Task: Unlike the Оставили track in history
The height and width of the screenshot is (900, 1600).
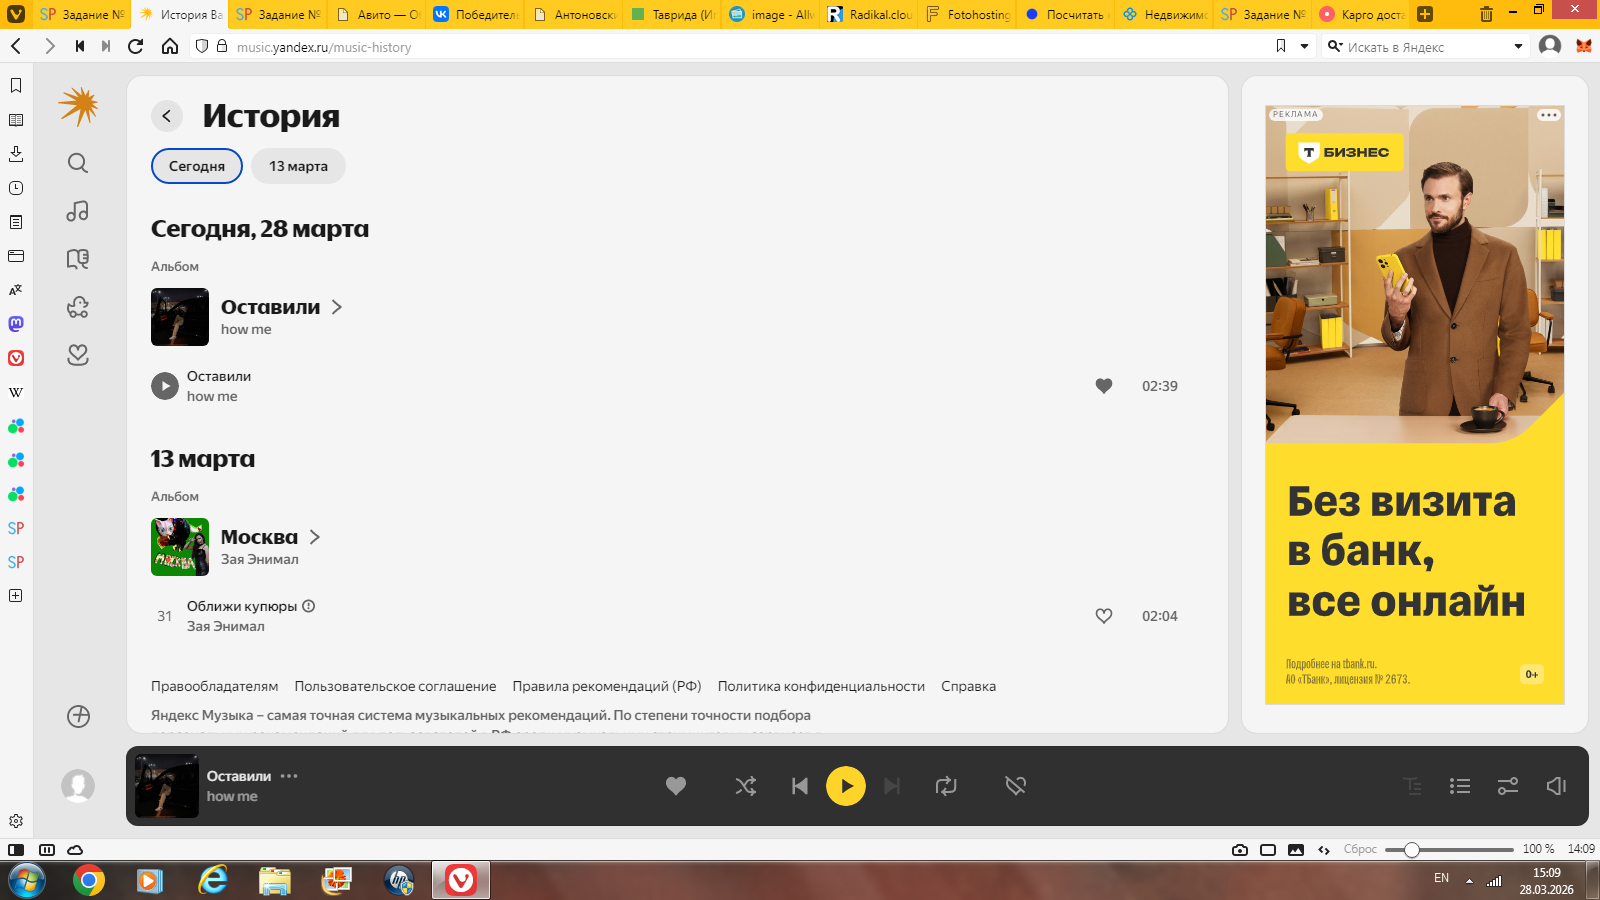Action: click(x=1103, y=386)
